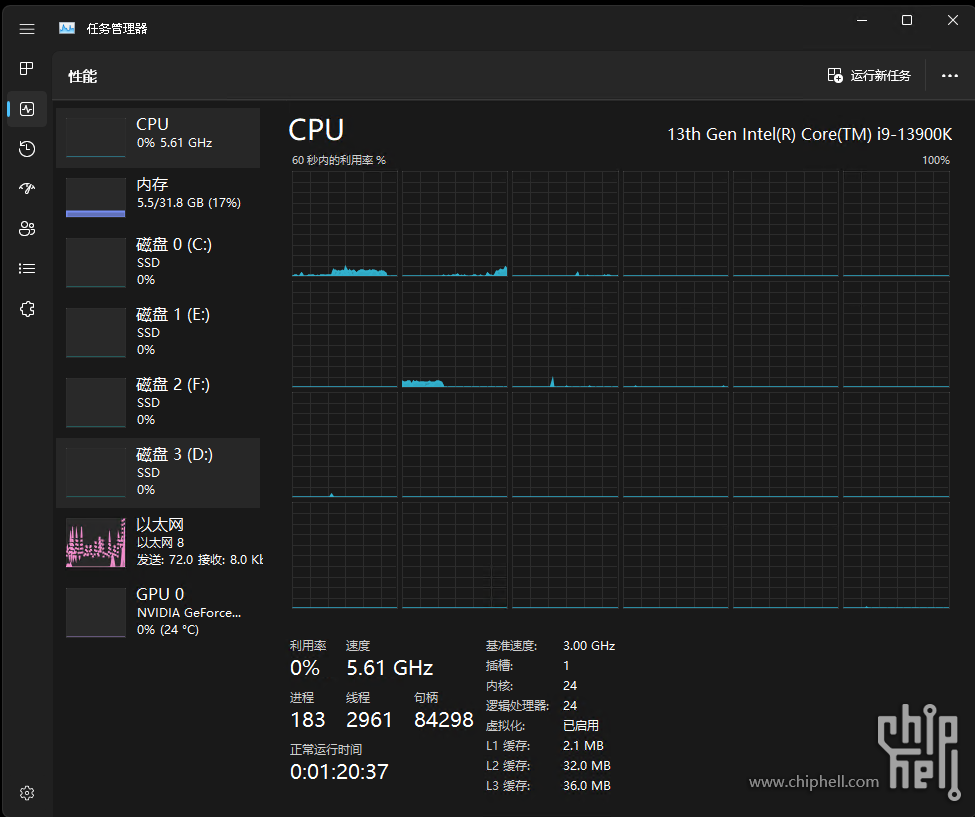
Task: Click 发送: 72.0 接收 network text
Action: [x=200, y=560]
